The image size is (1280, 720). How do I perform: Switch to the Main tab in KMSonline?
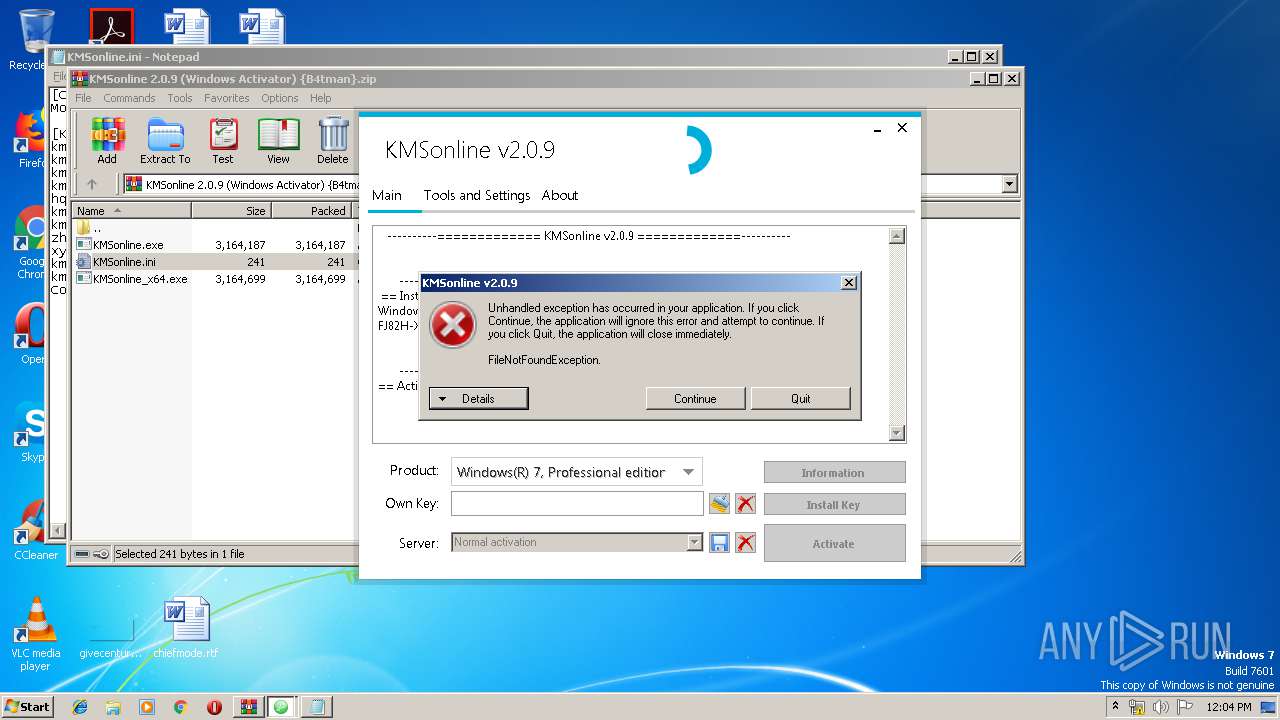click(x=387, y=195)
